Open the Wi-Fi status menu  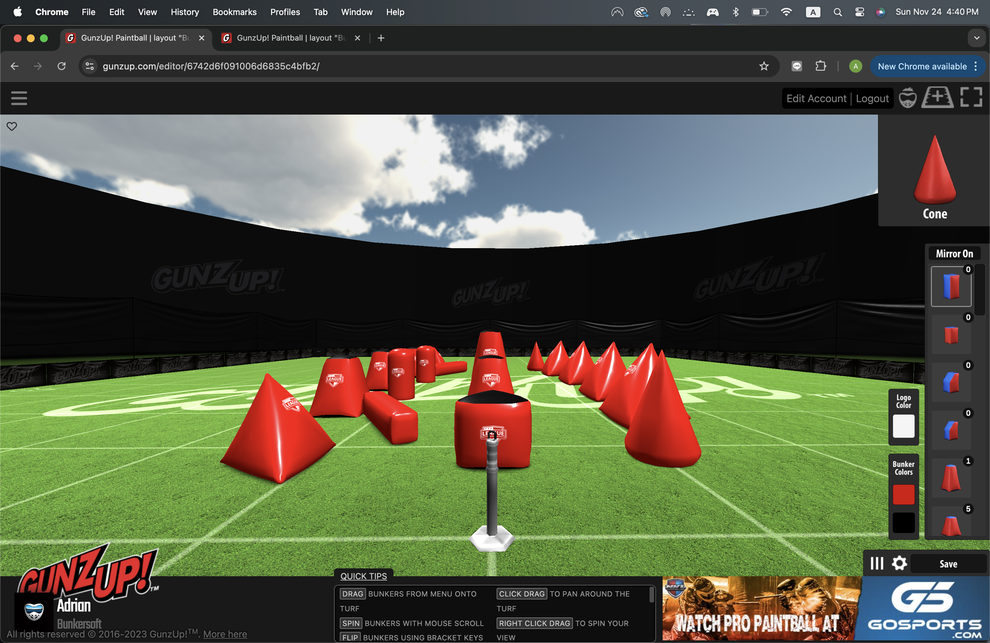(x=786, y=12)
